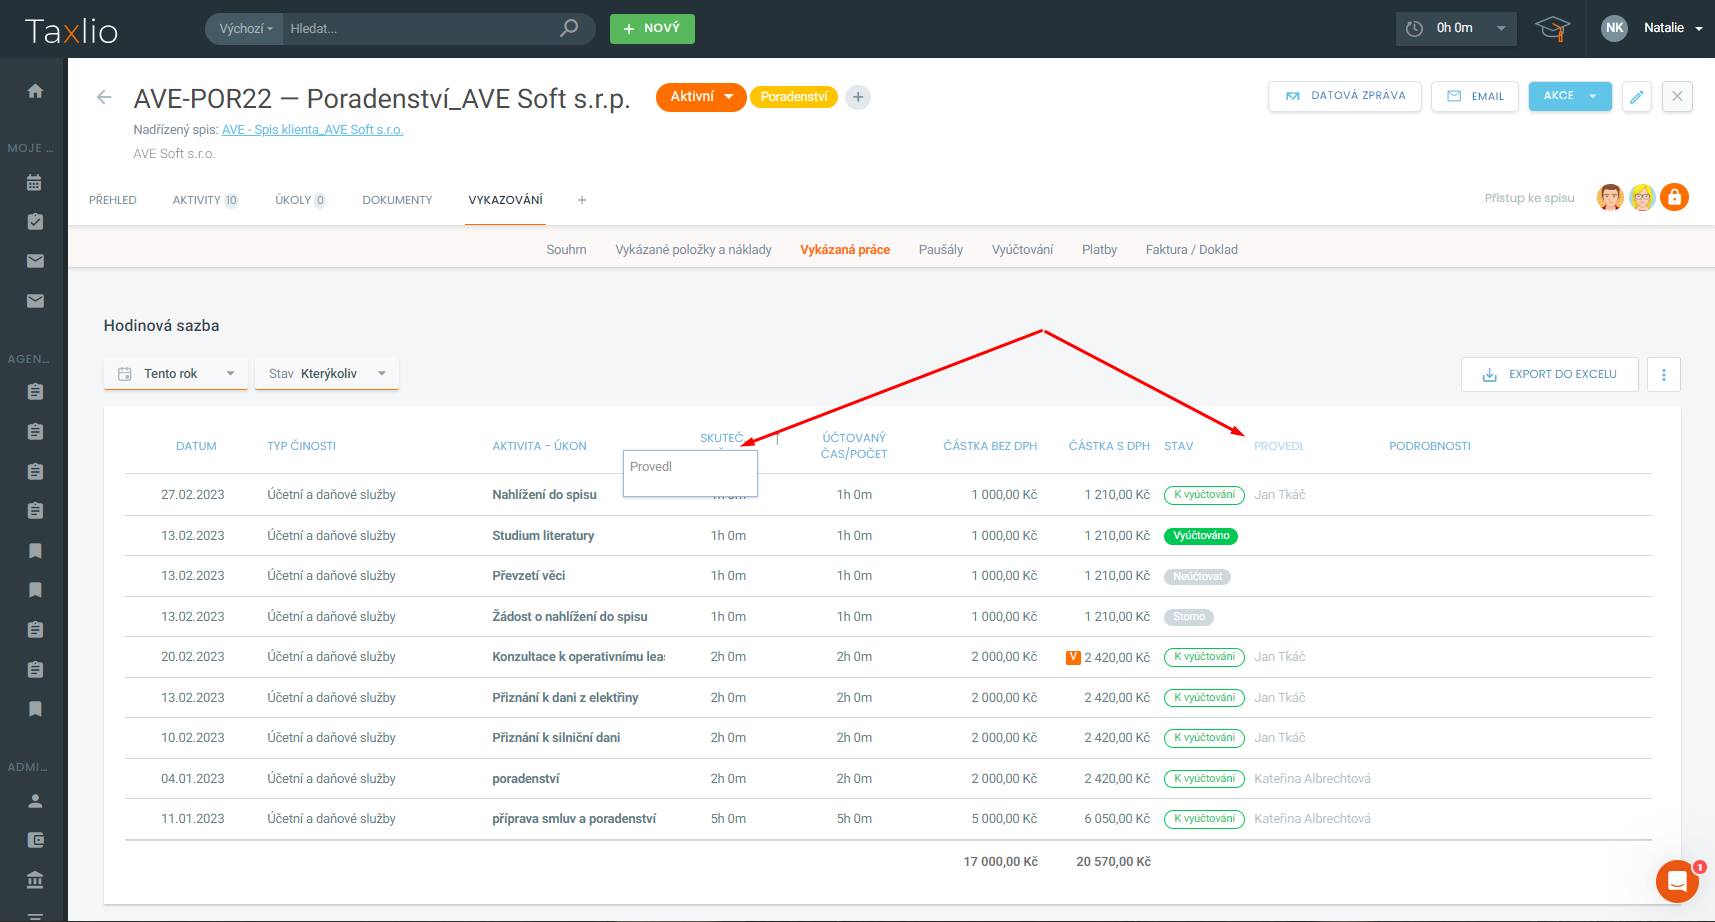Switch to the AKTIVITY tab
This screenshot has height=922, width=1715.
tap(205, 200)
